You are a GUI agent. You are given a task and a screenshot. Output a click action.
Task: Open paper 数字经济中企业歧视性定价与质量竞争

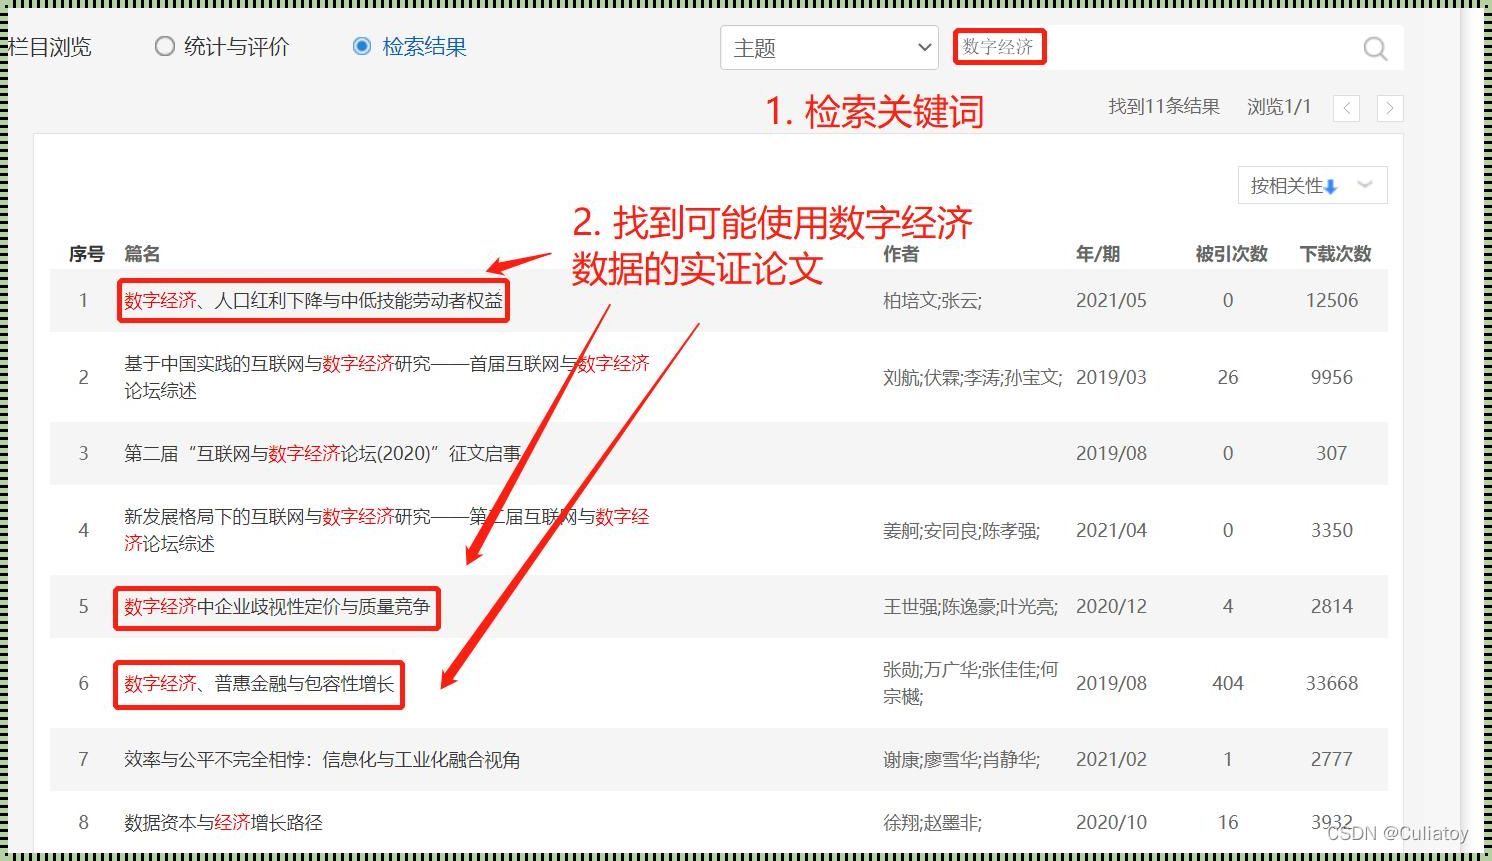point(277,606)
